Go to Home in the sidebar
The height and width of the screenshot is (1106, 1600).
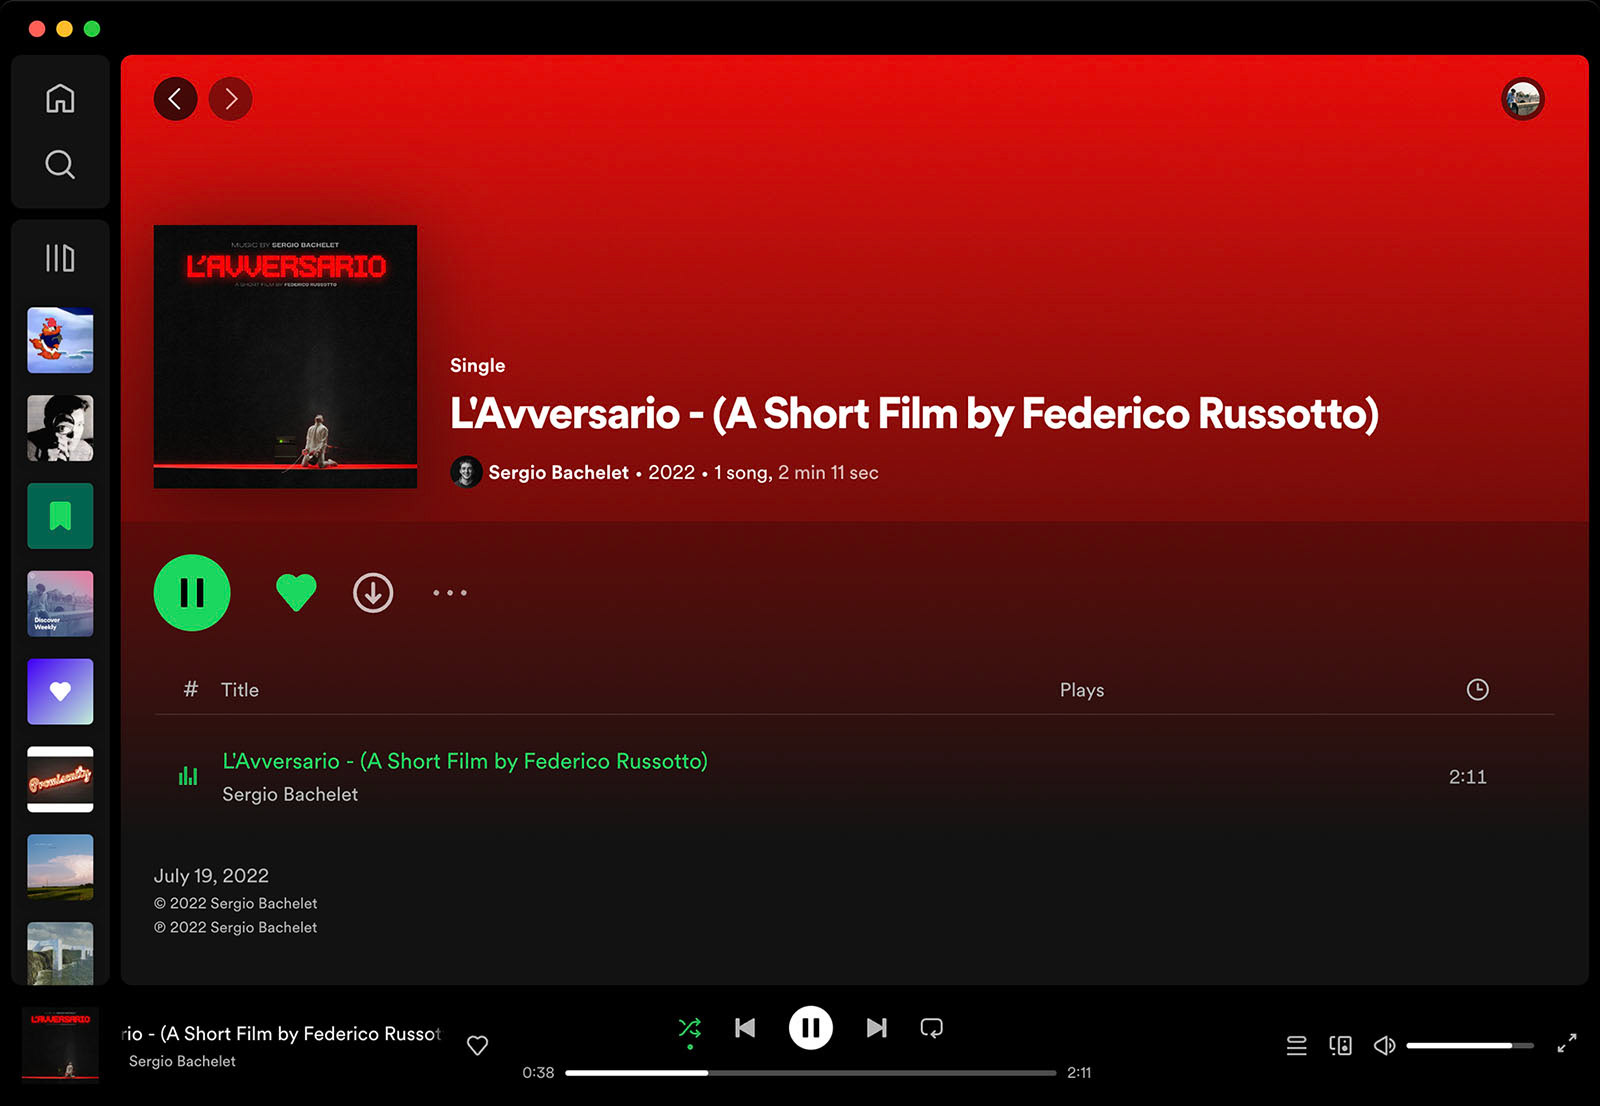[x=60, y=98]
